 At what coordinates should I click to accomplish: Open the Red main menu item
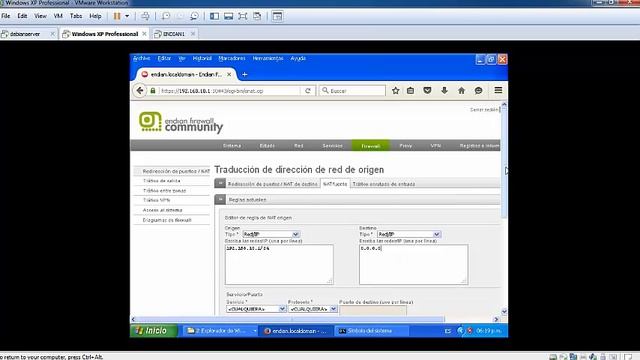pos(299,146)
